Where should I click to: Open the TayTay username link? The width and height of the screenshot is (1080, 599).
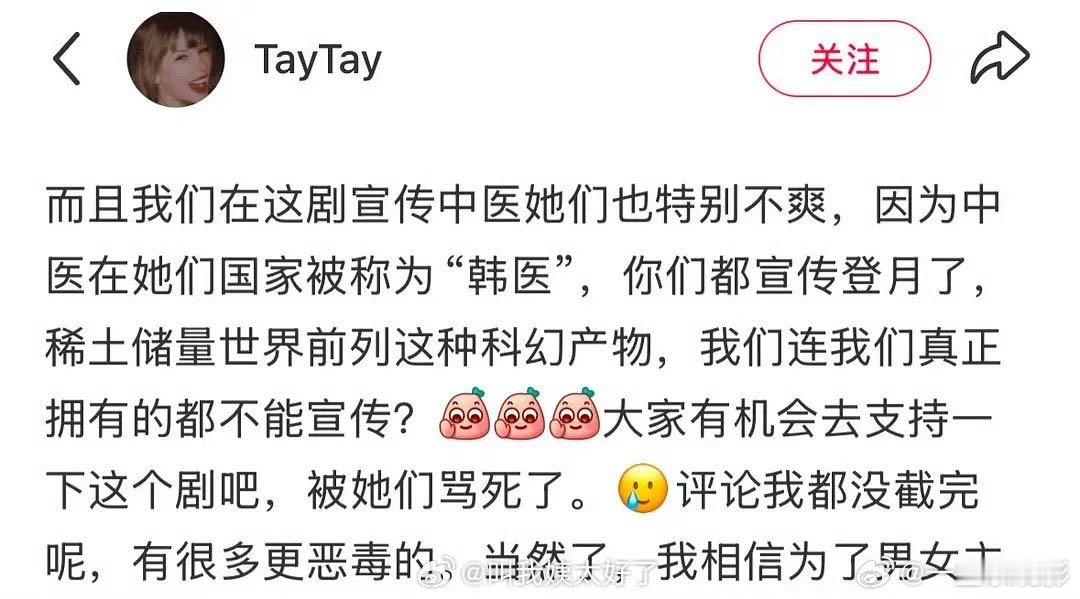point(318,60)
